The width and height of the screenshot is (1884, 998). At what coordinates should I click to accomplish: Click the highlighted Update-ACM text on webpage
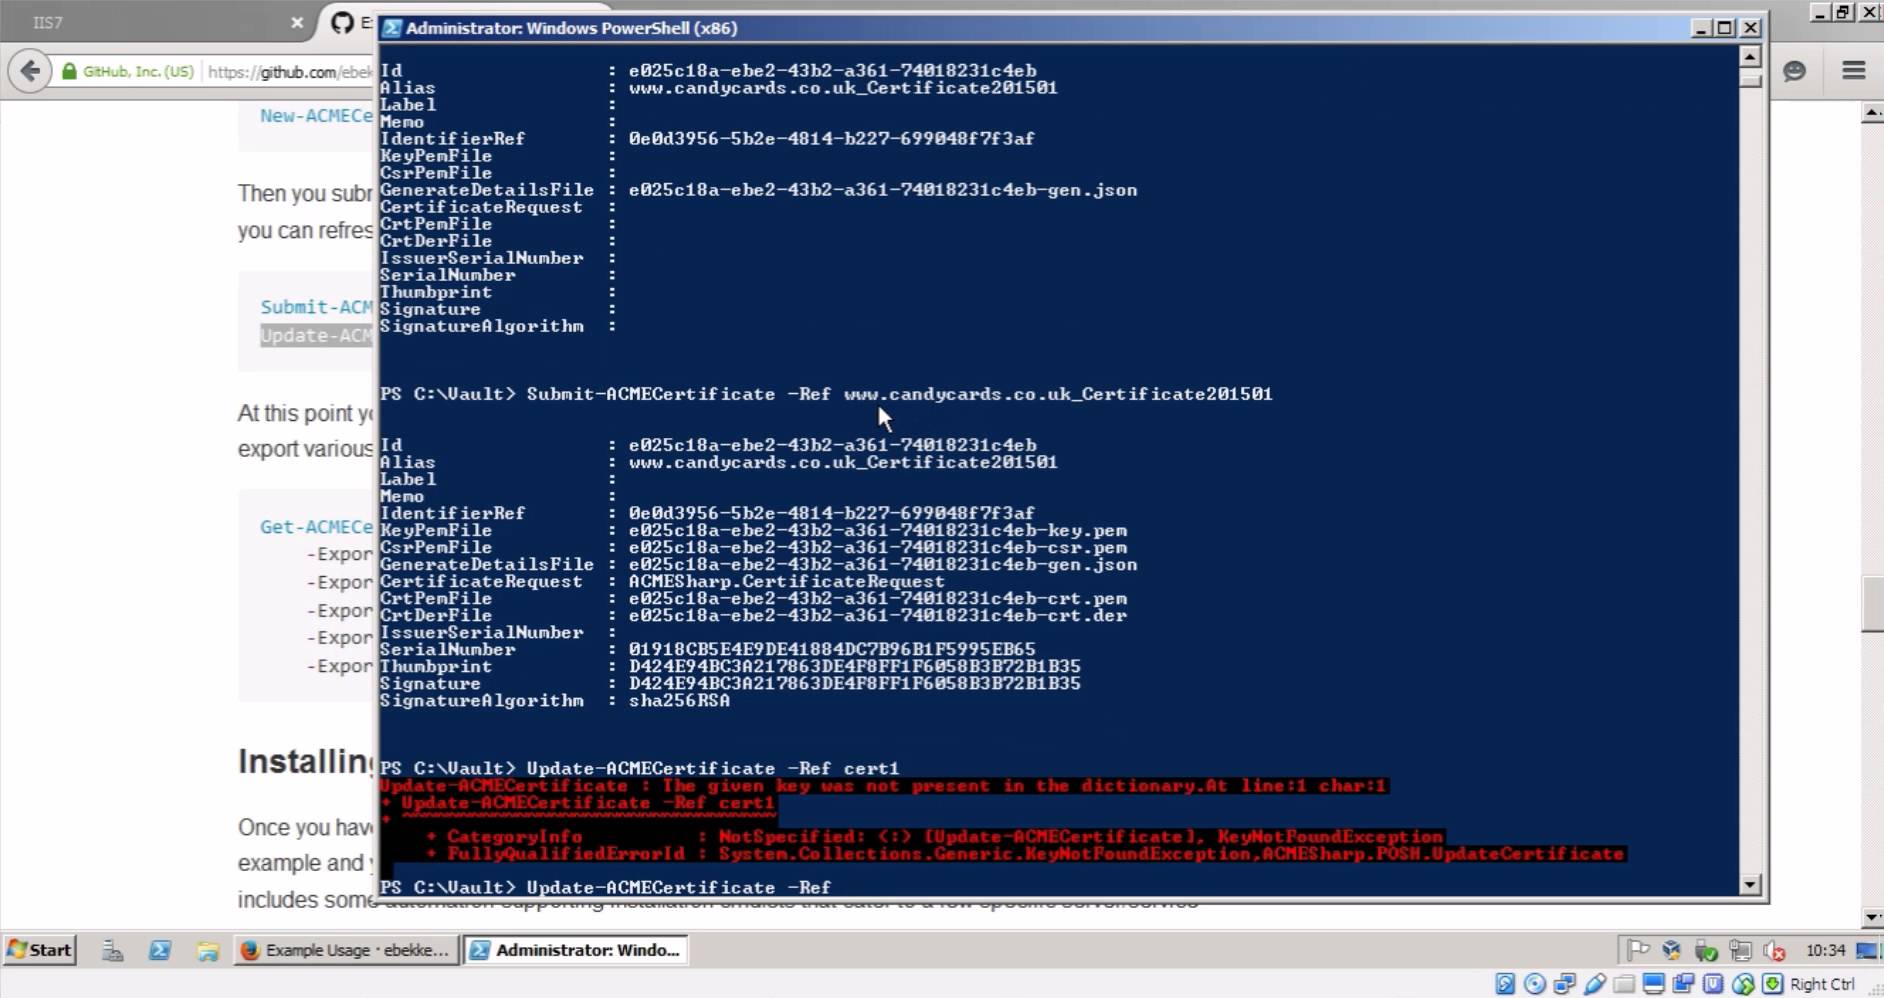tap(316, 336)
